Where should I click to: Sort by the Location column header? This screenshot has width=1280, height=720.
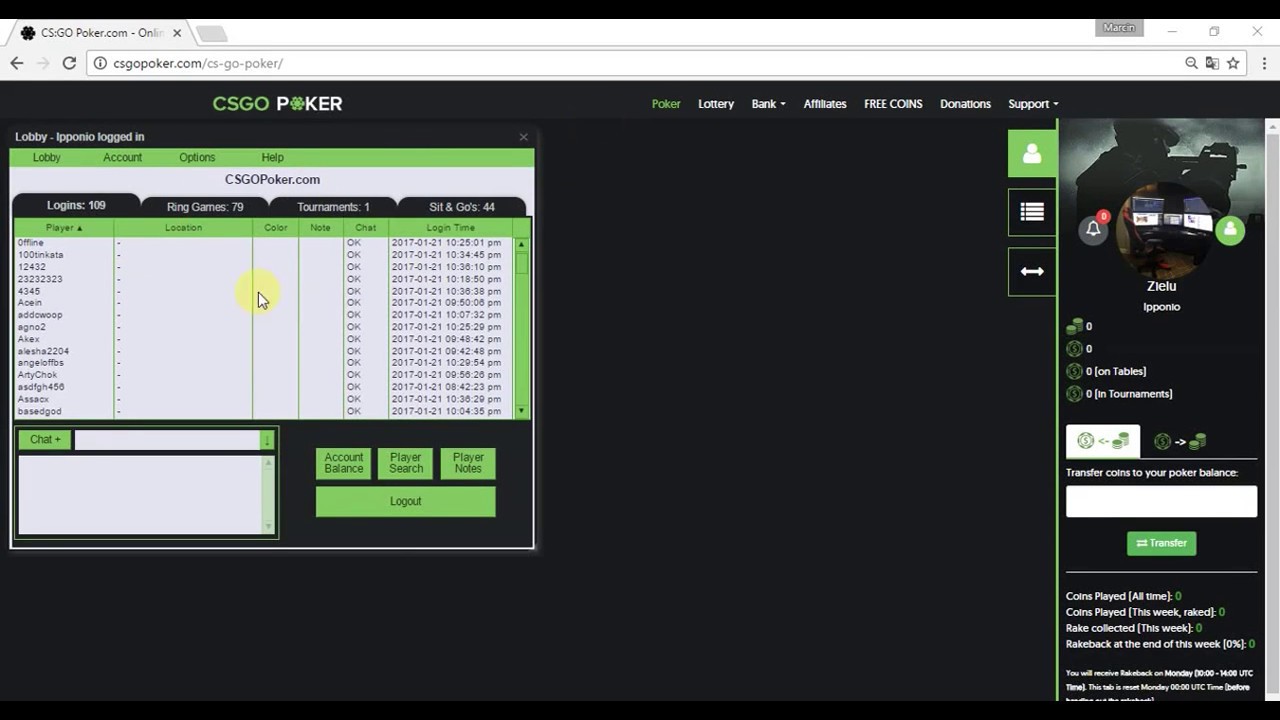(183, 228)
